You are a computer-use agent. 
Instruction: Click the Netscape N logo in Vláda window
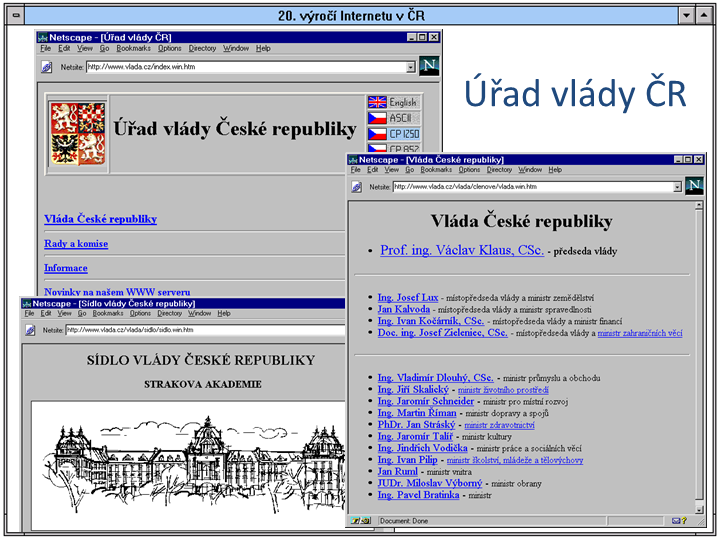694,185
